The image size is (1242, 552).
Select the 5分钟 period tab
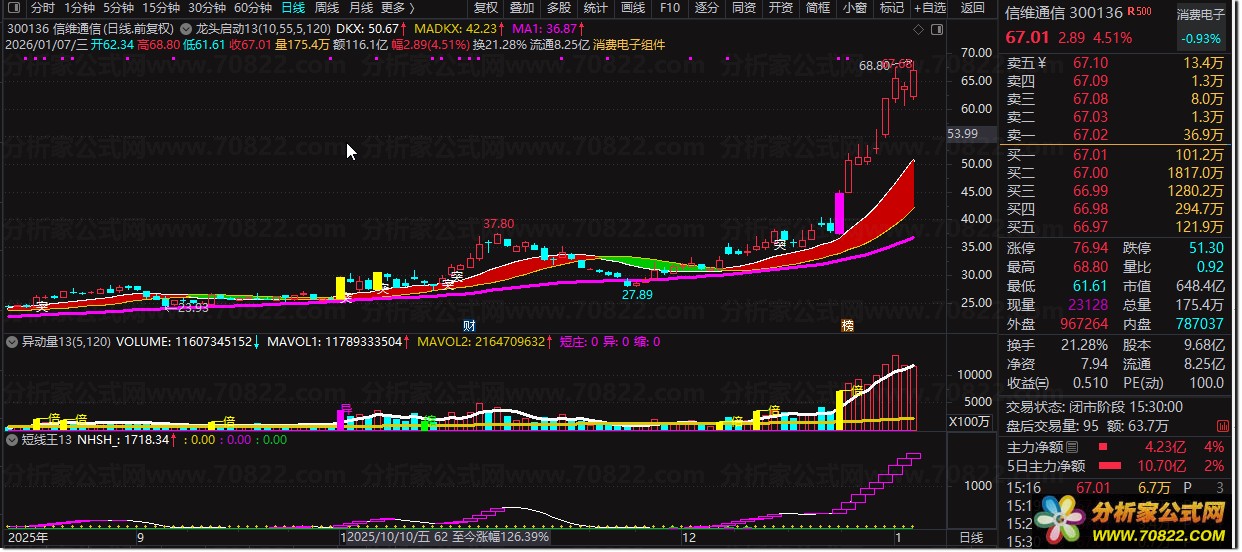pyautogui.click(x=118, y=8)
